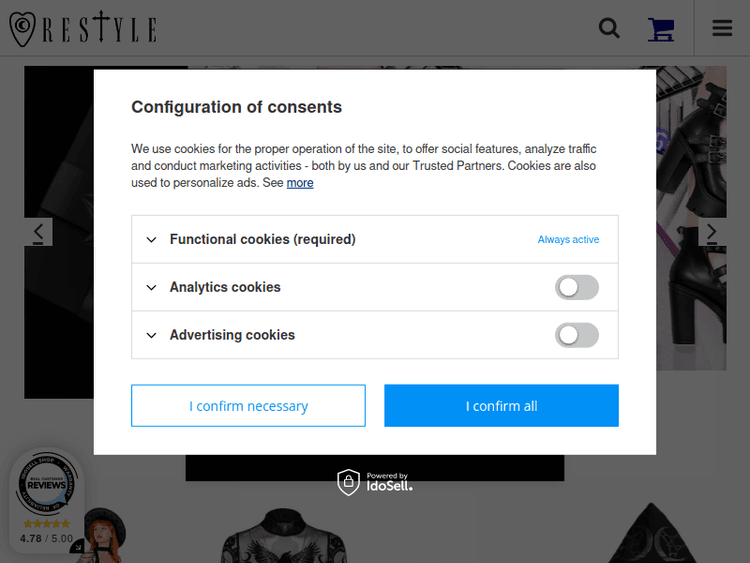Click I confirm necessary button
This screenshot has height=563, width=750.
248,406
